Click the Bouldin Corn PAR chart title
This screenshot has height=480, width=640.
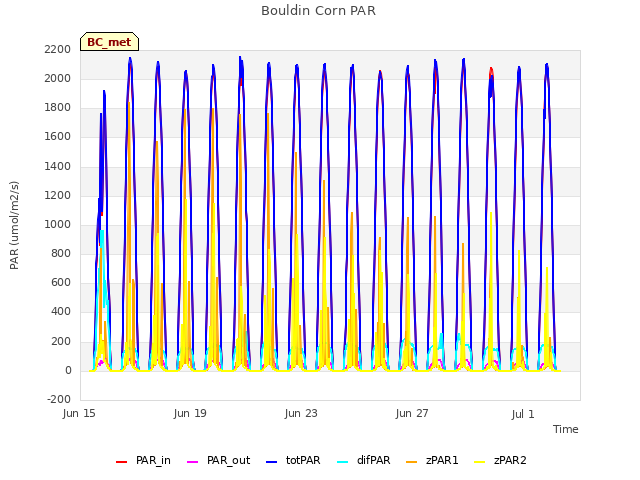[318, 11]
